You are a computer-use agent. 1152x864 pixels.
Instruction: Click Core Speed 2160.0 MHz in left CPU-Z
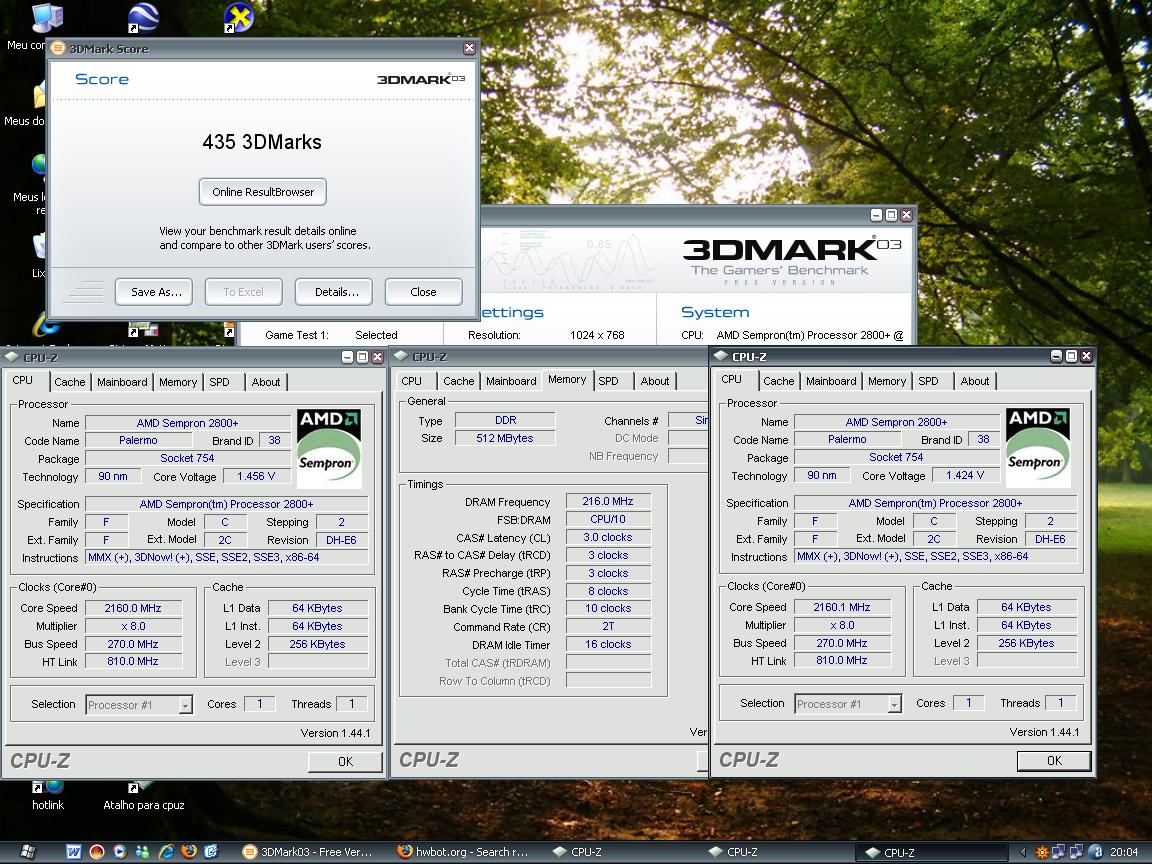tap(133, 608)
